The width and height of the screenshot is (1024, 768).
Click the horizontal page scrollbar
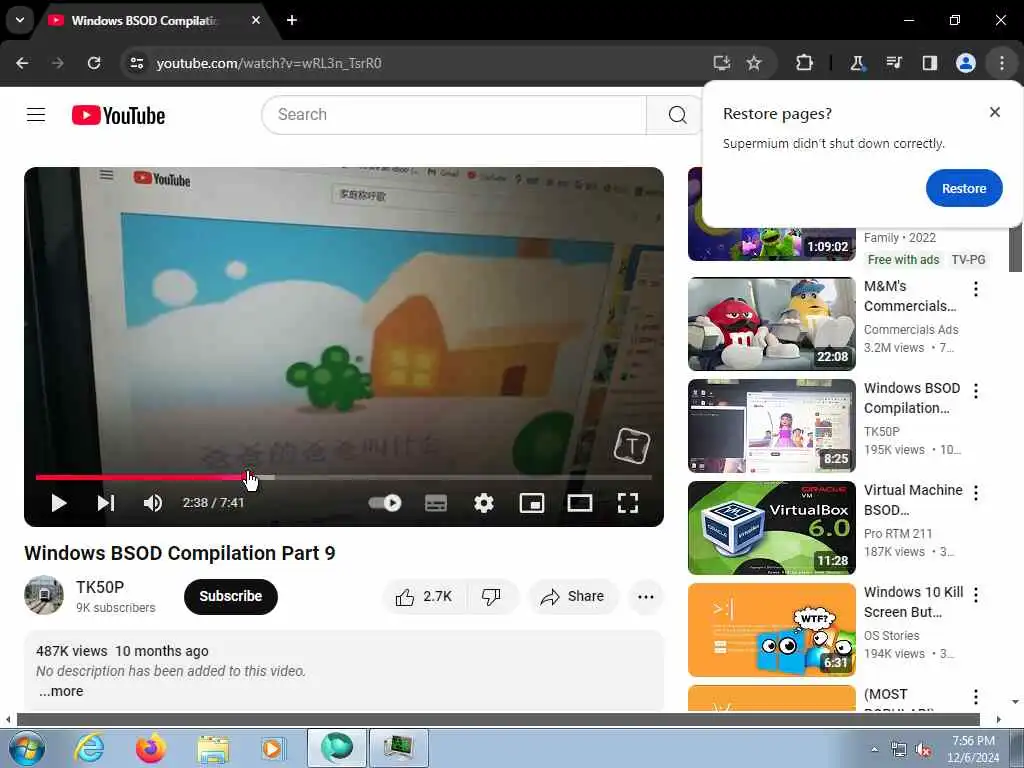click(498, 719)
